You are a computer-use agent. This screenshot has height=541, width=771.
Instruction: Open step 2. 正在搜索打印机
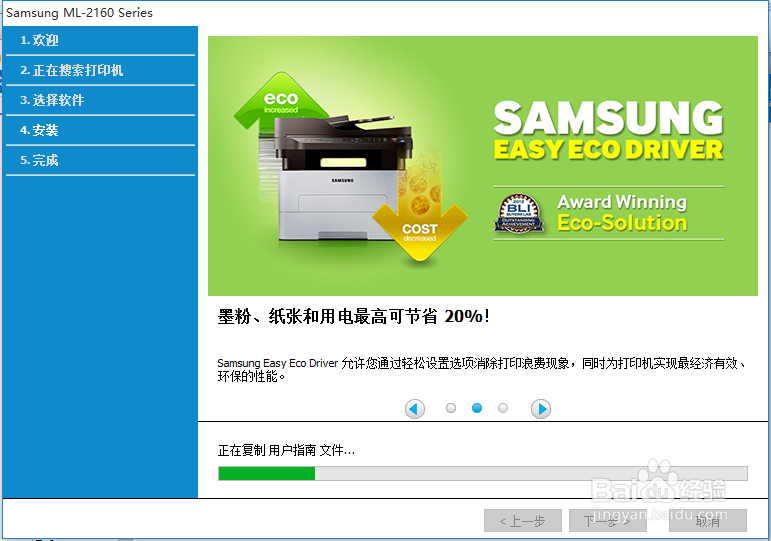[x=100, y=70]
